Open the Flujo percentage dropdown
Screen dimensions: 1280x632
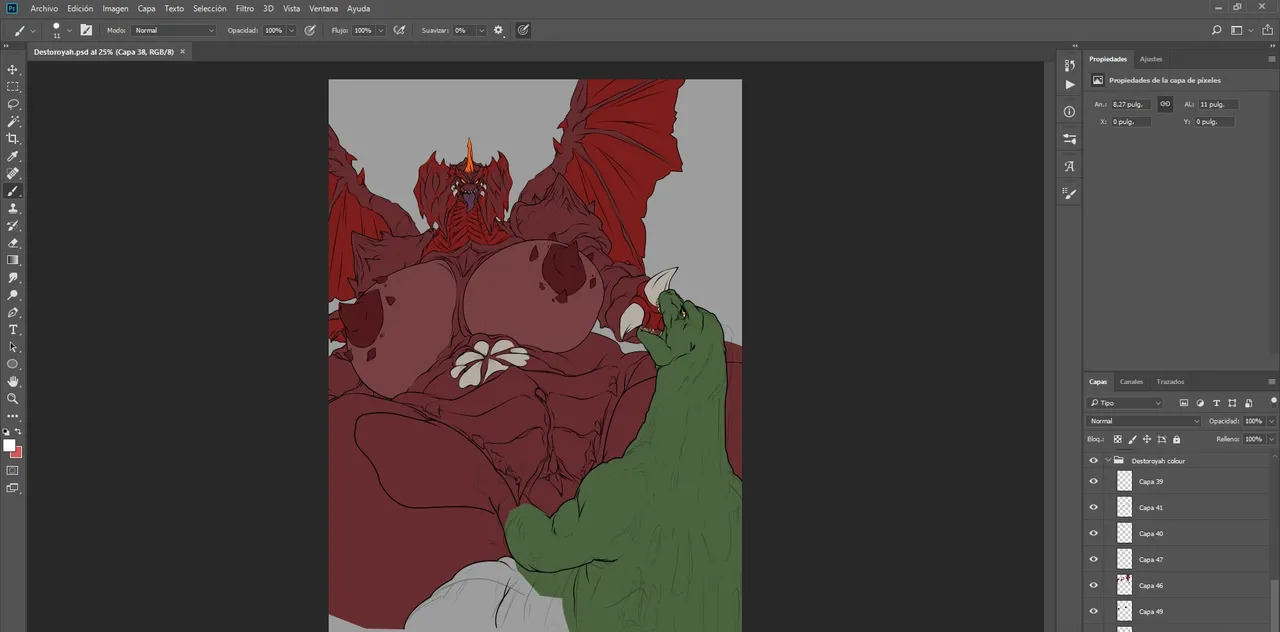point(380,31)
